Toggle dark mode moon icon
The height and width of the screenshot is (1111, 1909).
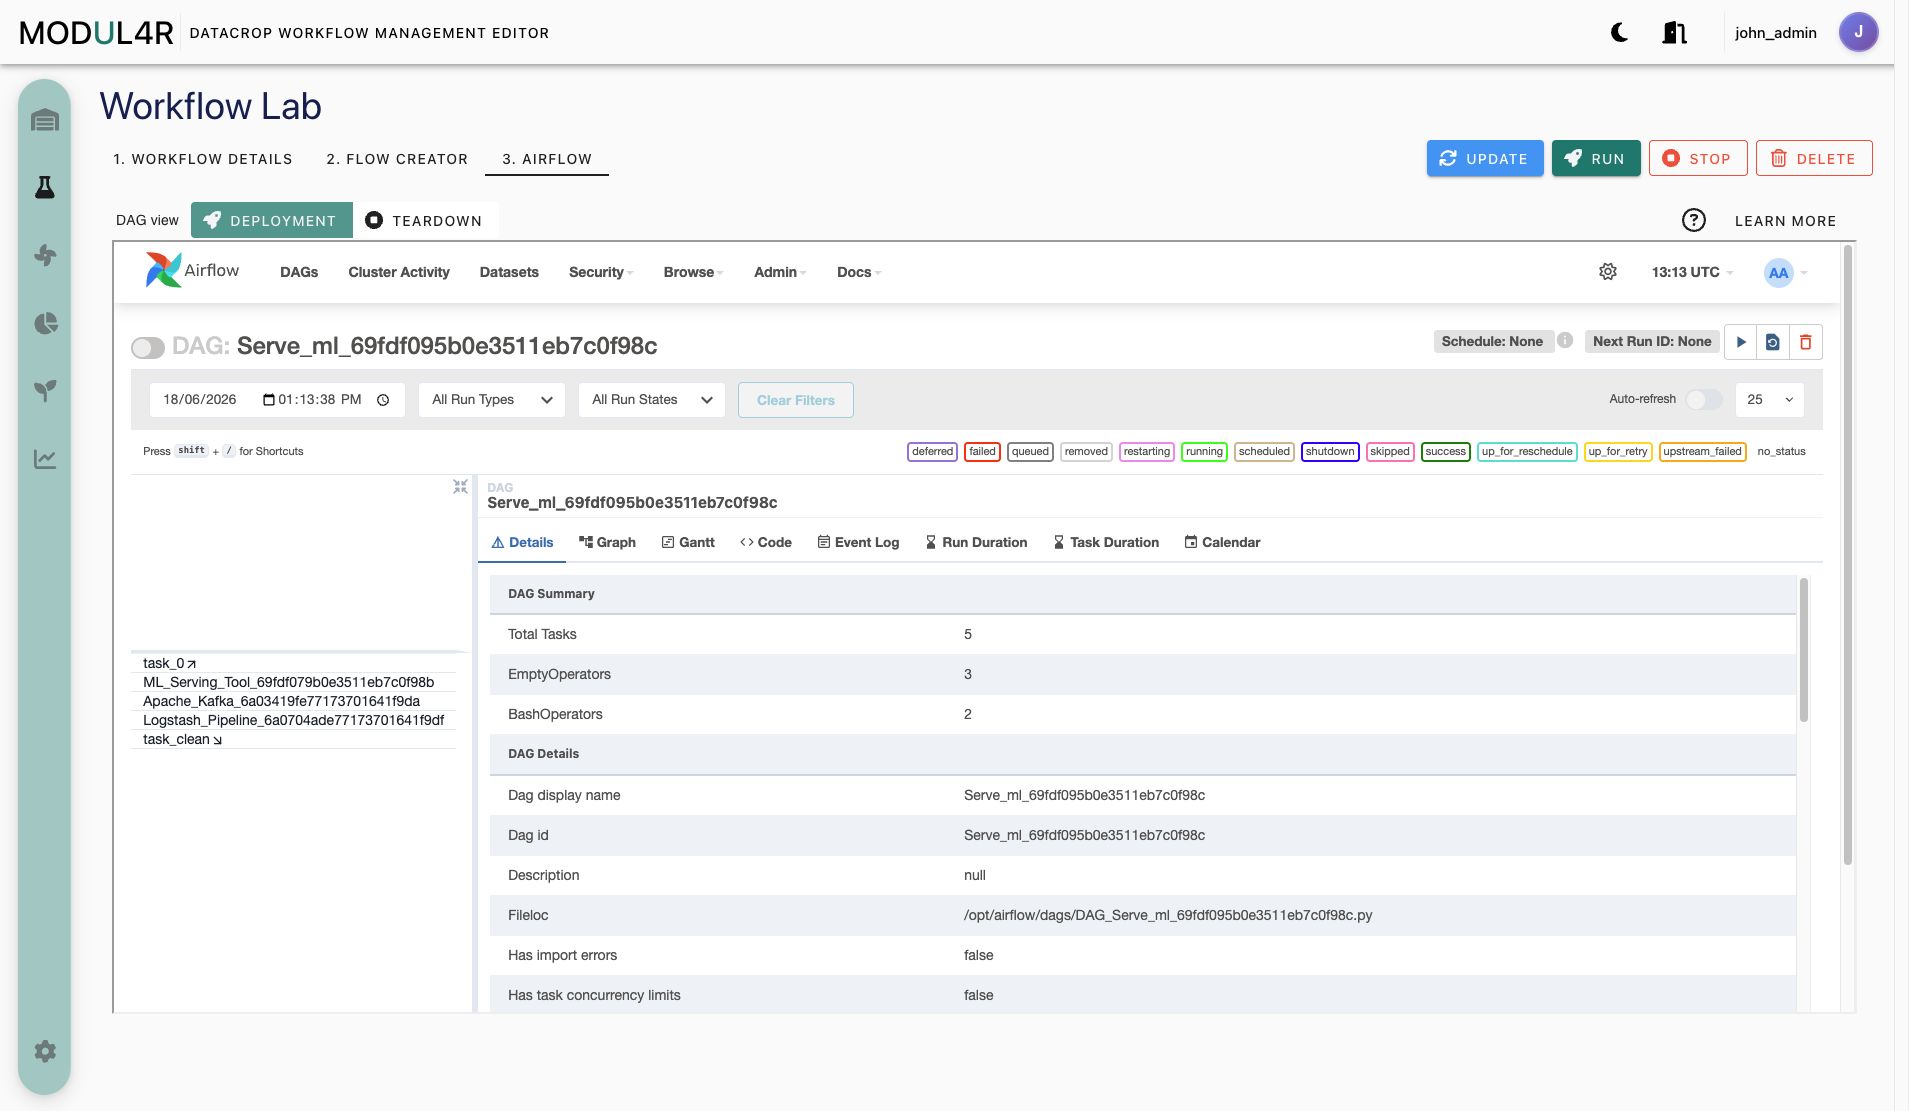click(x=1619, y=33)
